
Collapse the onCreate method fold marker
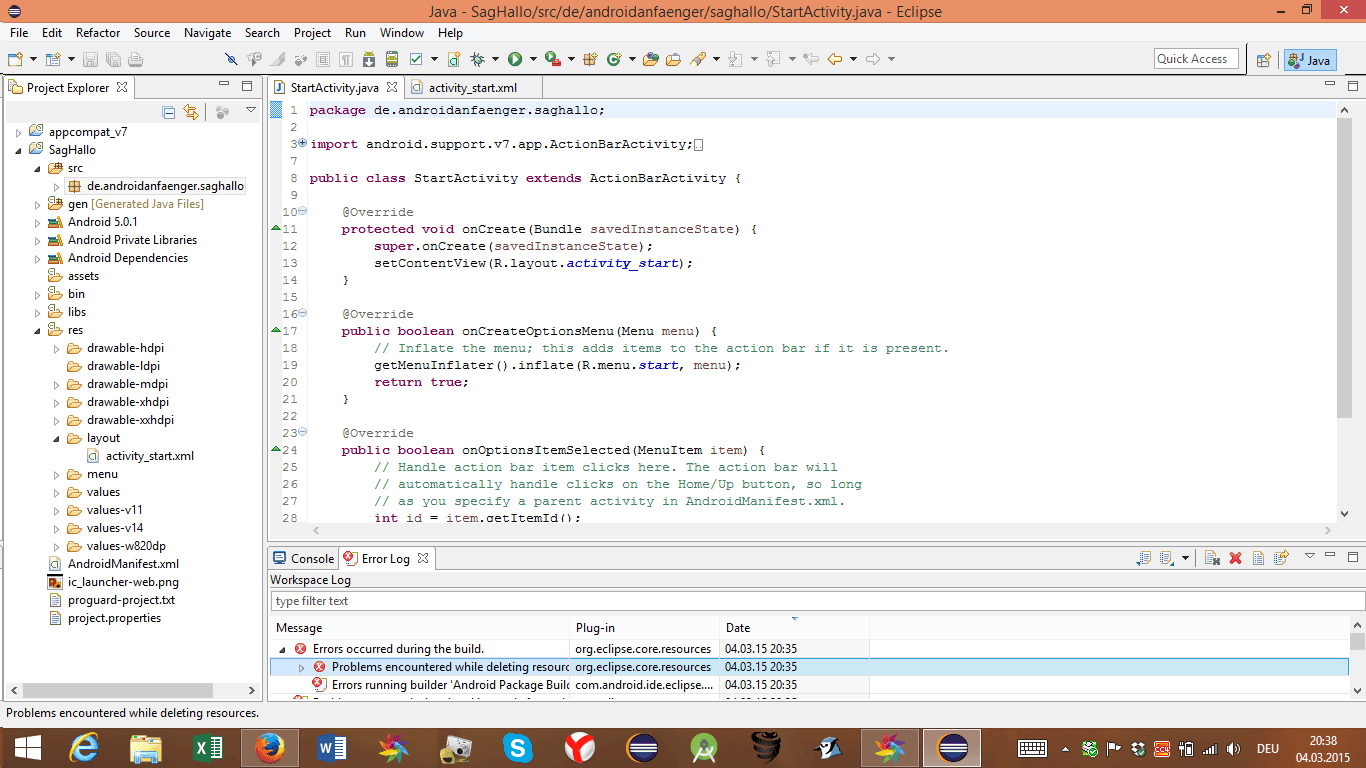303,212
